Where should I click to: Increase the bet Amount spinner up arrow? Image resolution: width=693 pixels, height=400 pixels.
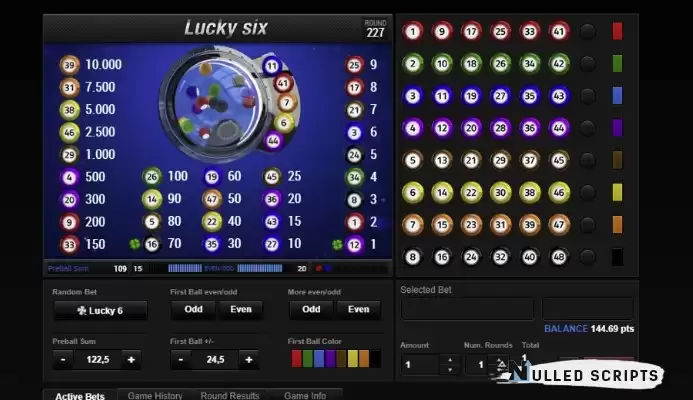point(450,359)
